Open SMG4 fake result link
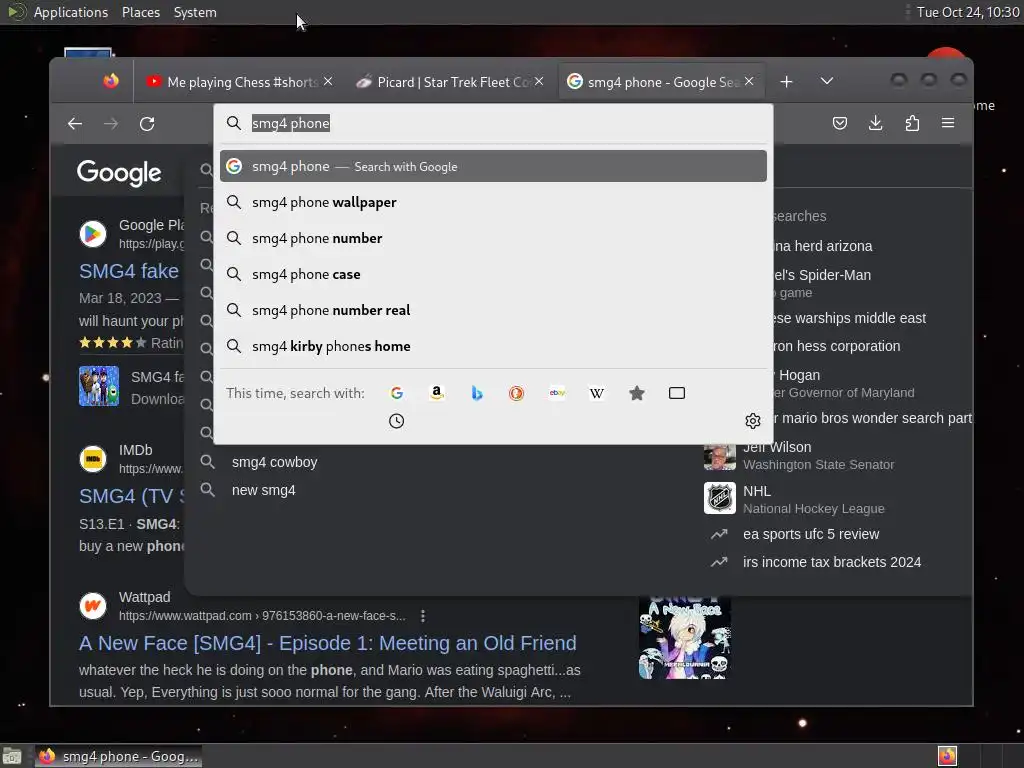1024x768 pixels. pyautogui.click(x=129, y=271)
